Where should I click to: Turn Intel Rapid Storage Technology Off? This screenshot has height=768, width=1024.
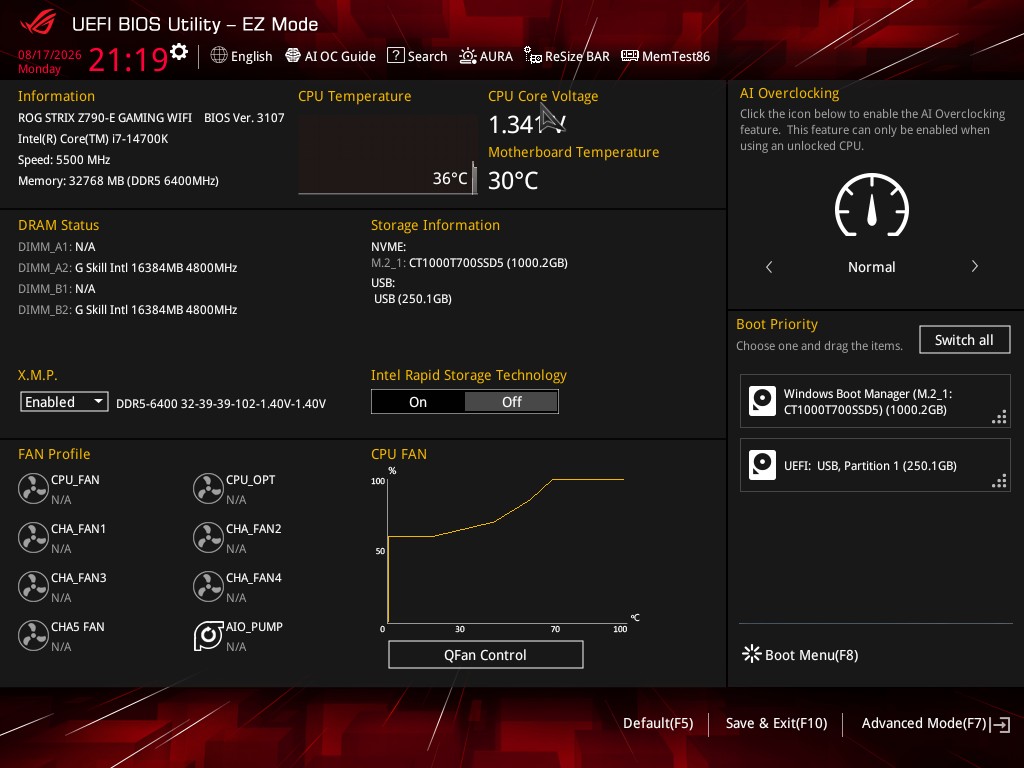(511, 402)
